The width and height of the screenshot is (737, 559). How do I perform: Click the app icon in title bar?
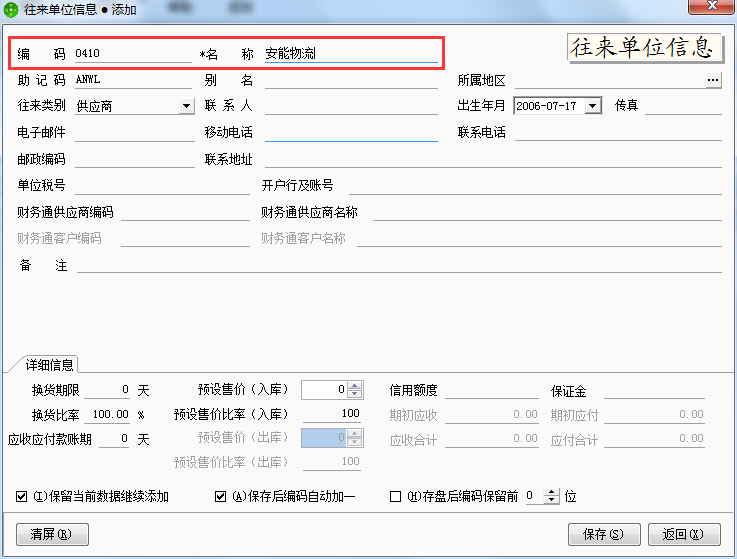11,8
